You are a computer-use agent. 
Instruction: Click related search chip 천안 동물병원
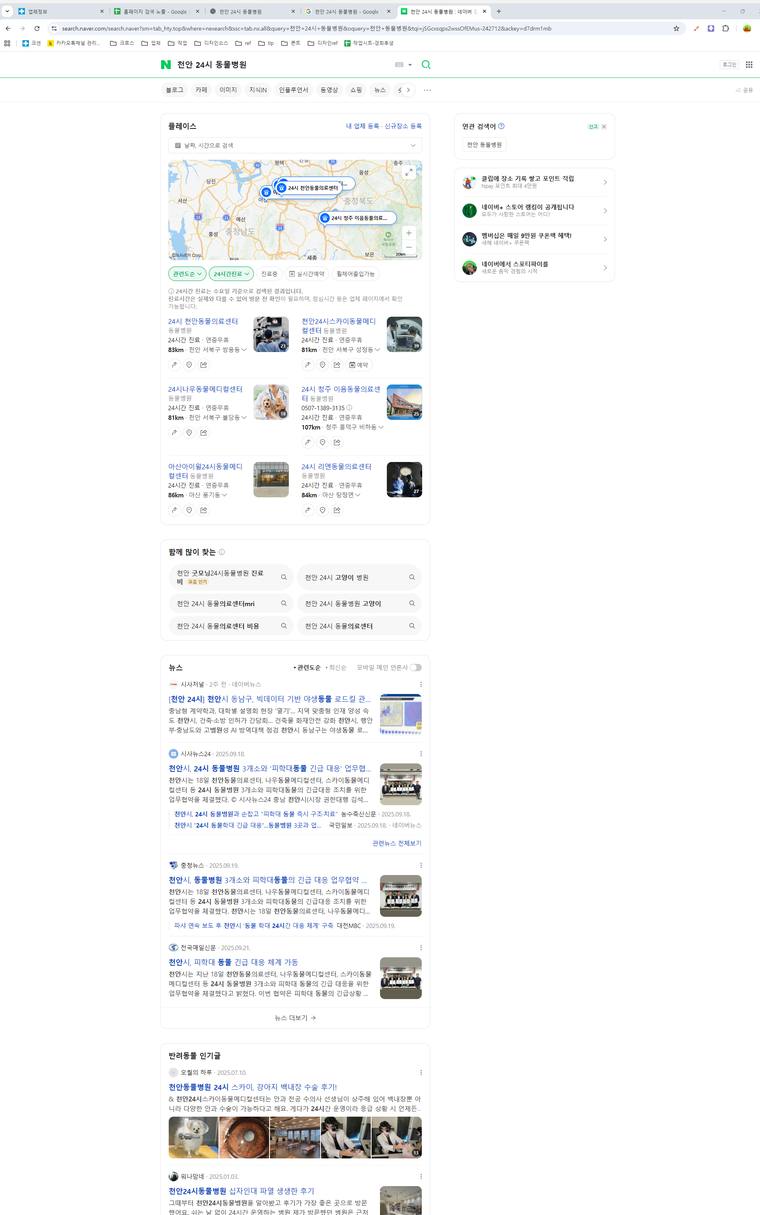[x=485, y=145]
